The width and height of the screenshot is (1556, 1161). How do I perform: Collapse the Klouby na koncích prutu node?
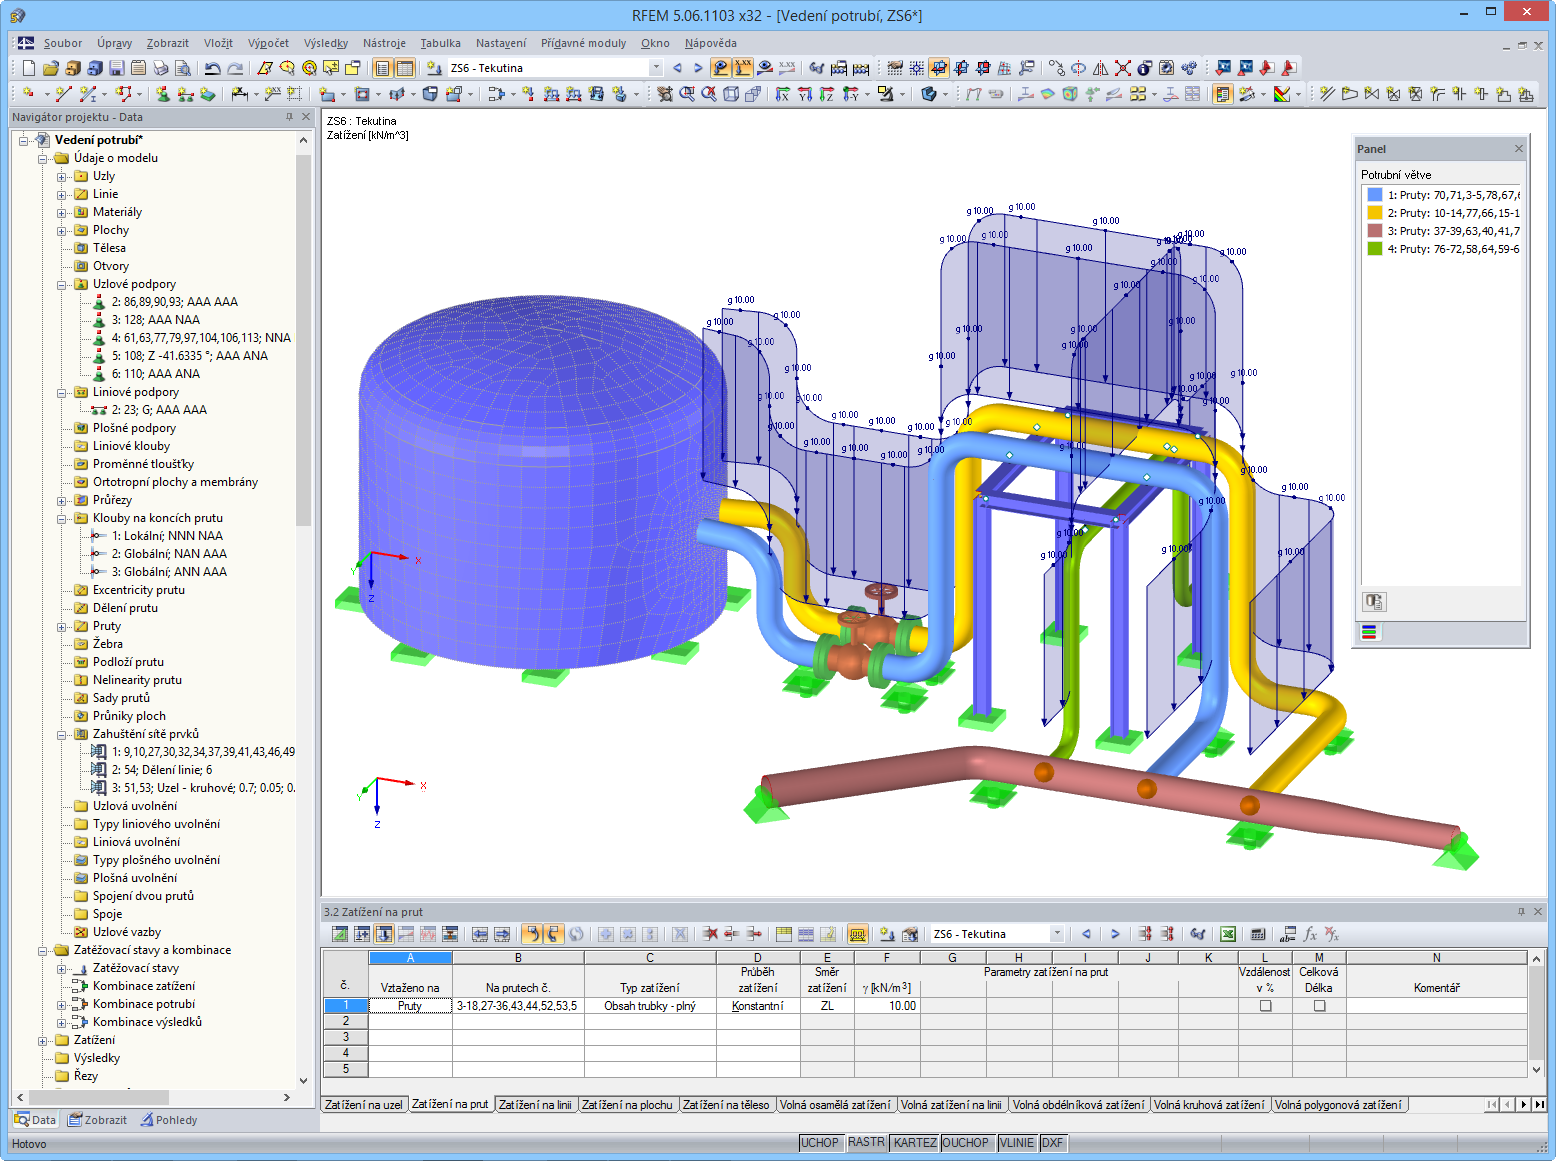click(x=62, y=518)
